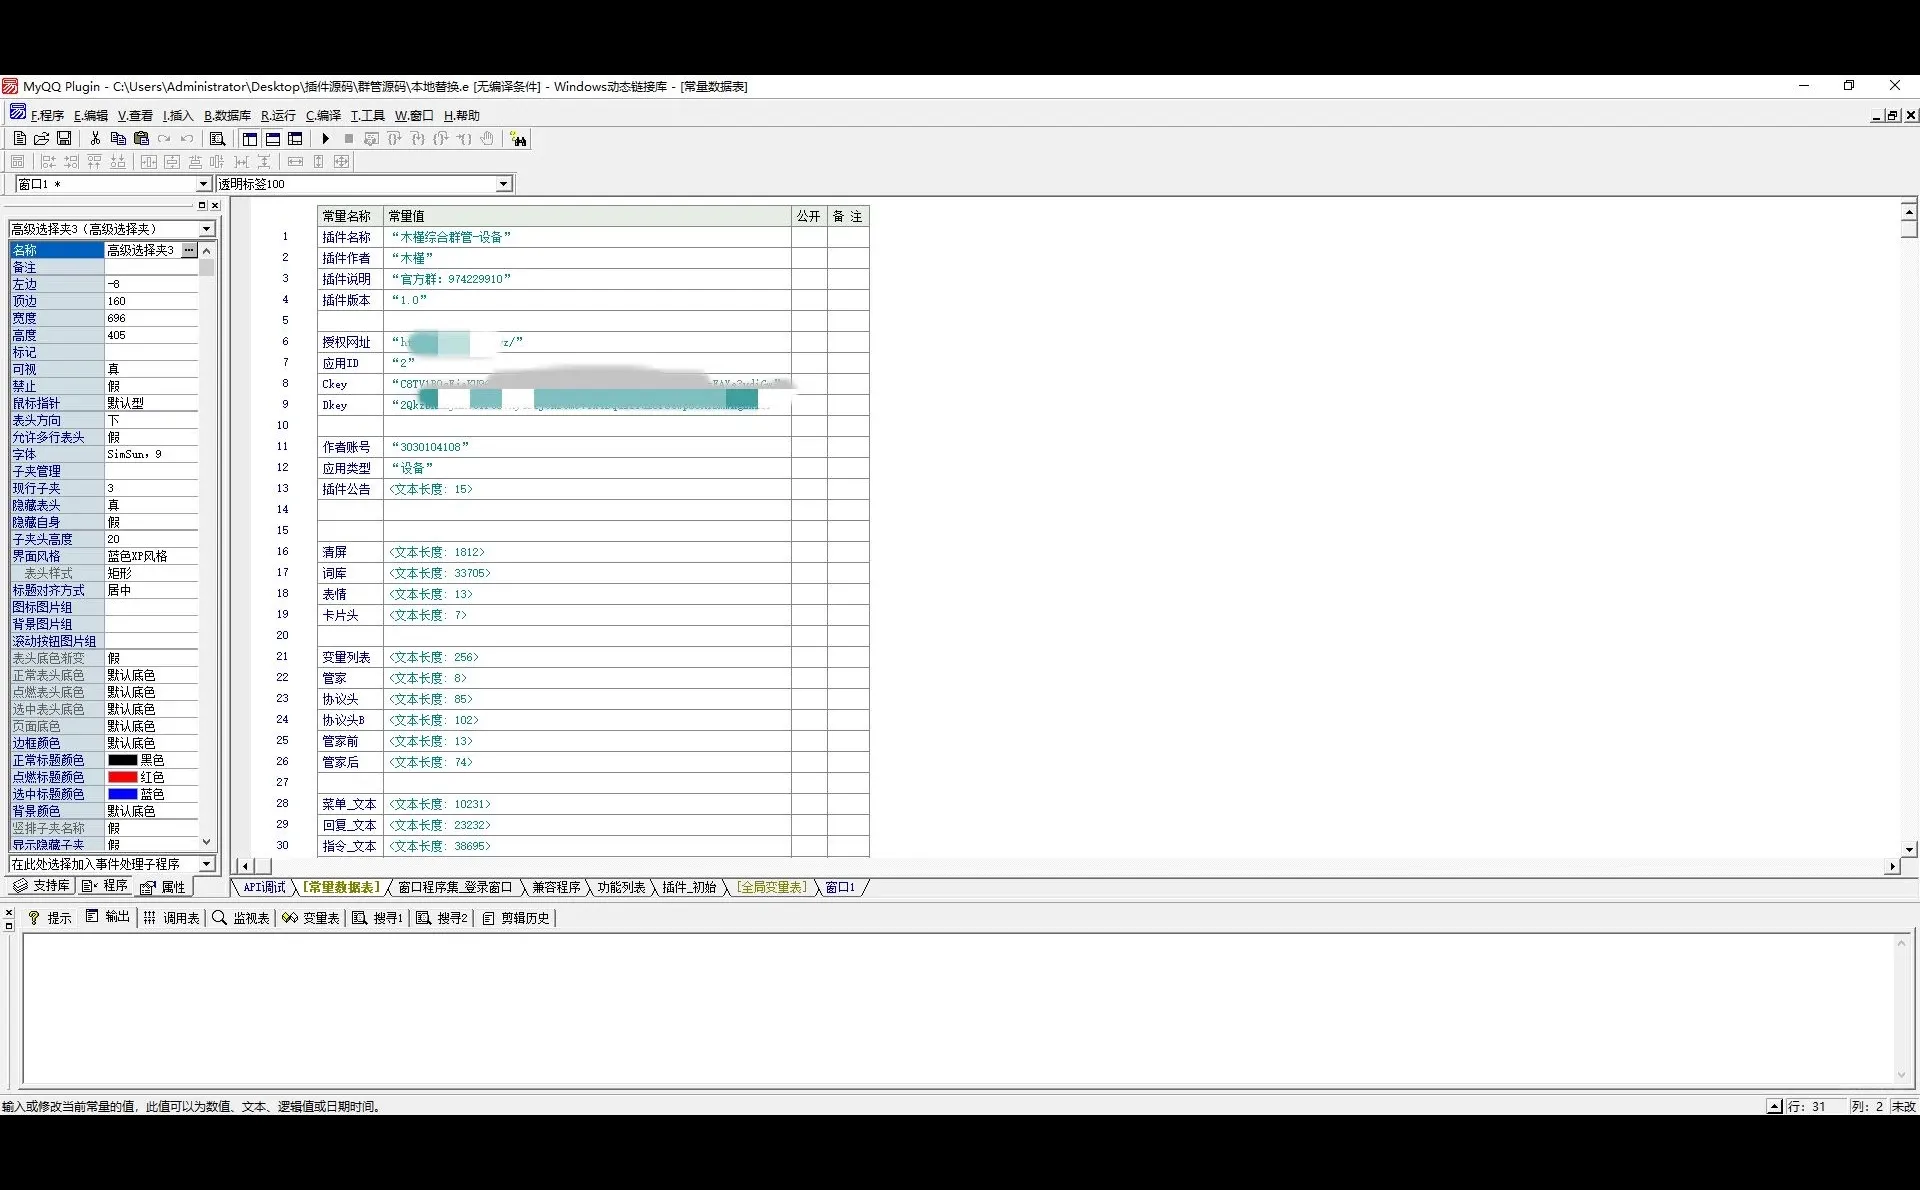Image resolution: width=1920 pixels, height=1190 pixels.
Task: Toggle the 可视 property value
Action: pos(150,369)
